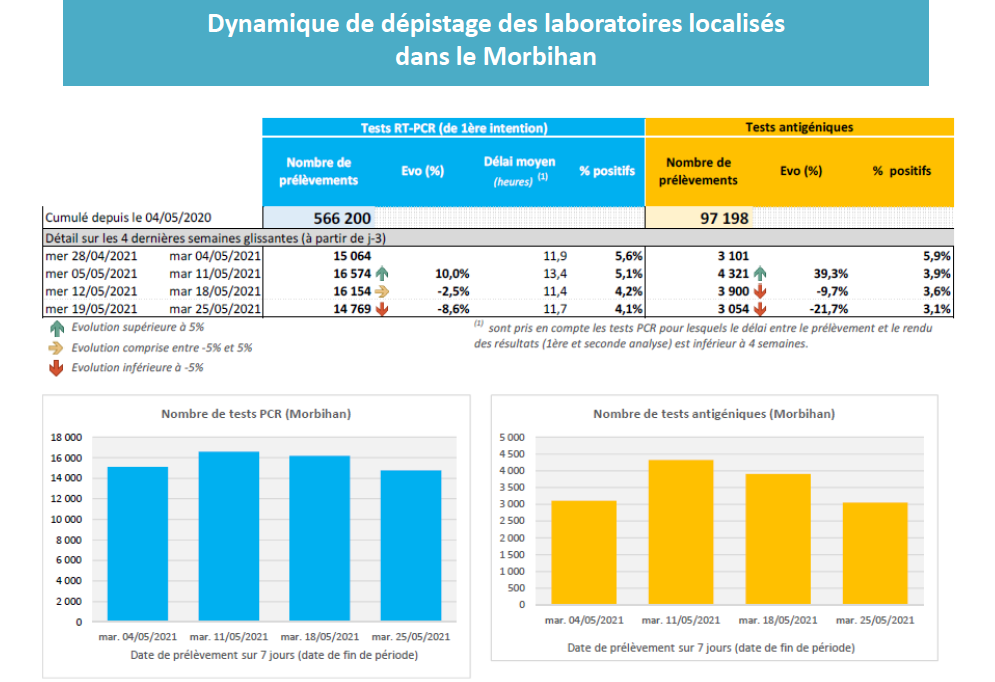
Task: Click the red down arrow beside 3 054
Action: coord(760,309)
